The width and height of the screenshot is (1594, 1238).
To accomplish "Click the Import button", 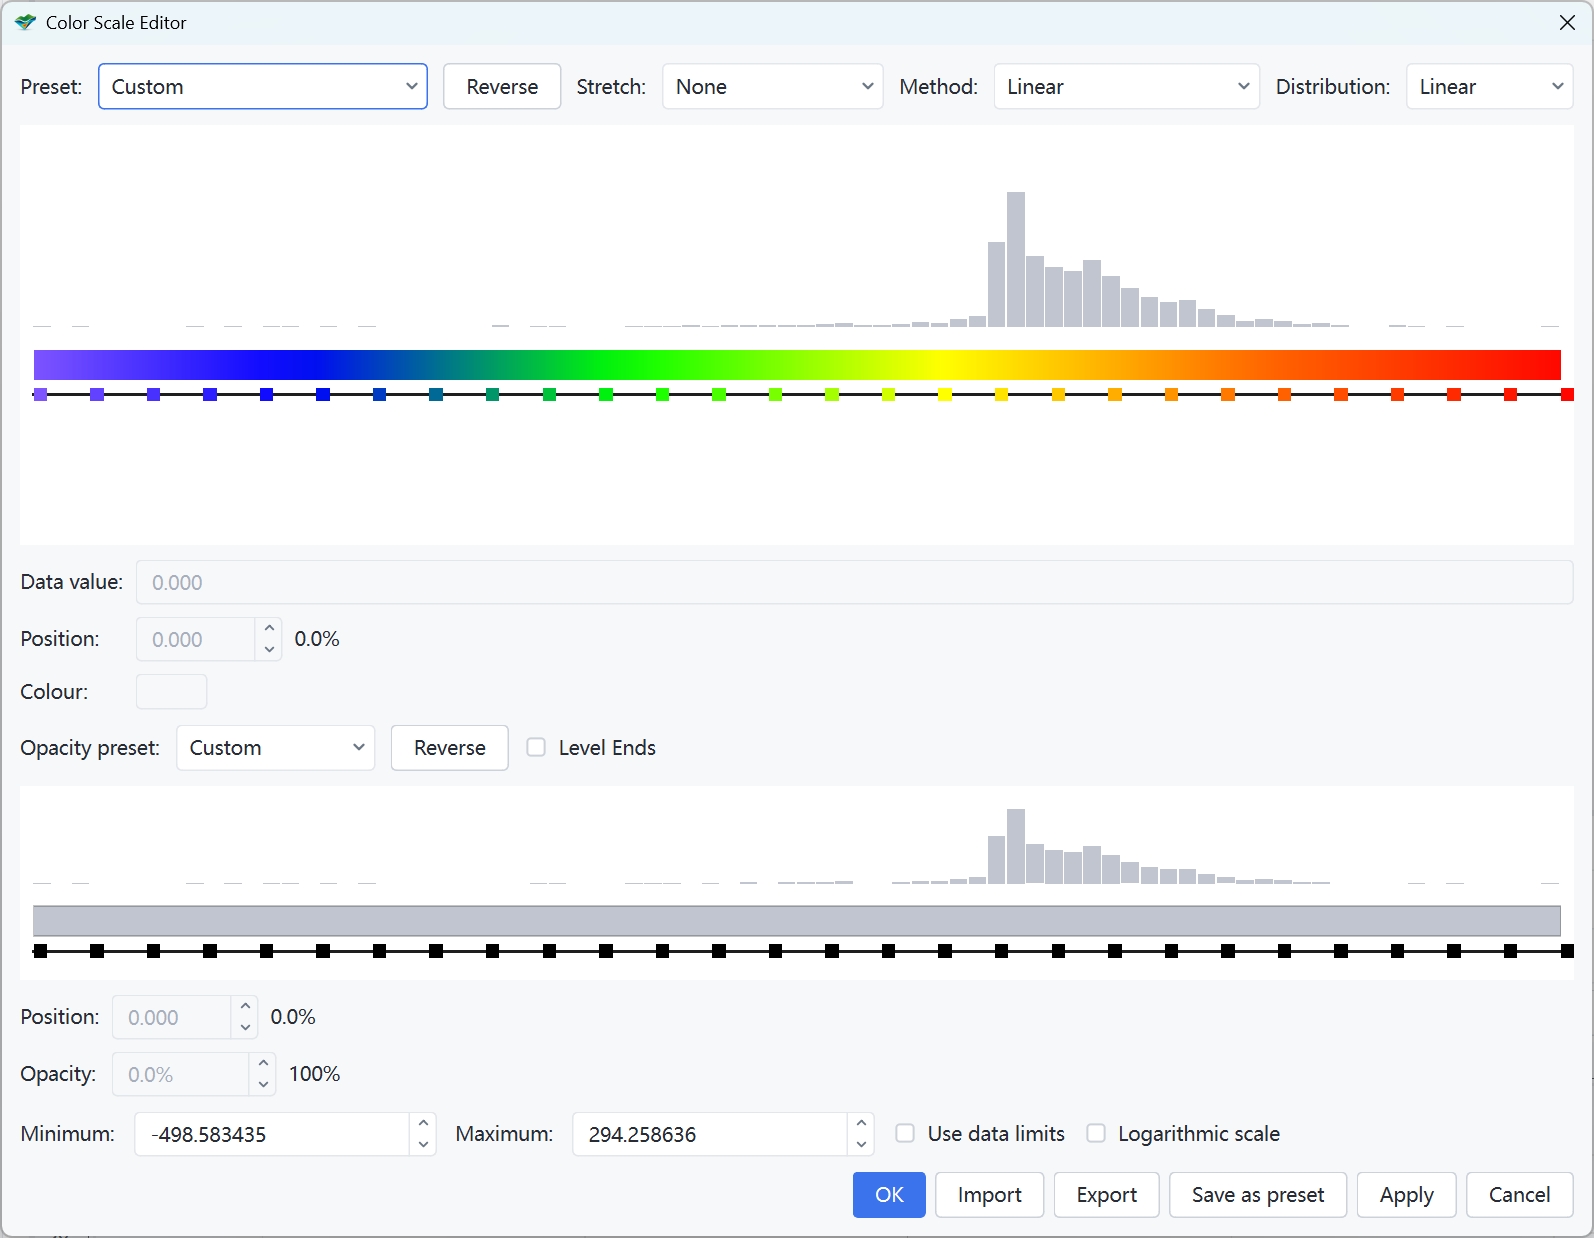I will pyautogui.click(x=989, y=1195).
